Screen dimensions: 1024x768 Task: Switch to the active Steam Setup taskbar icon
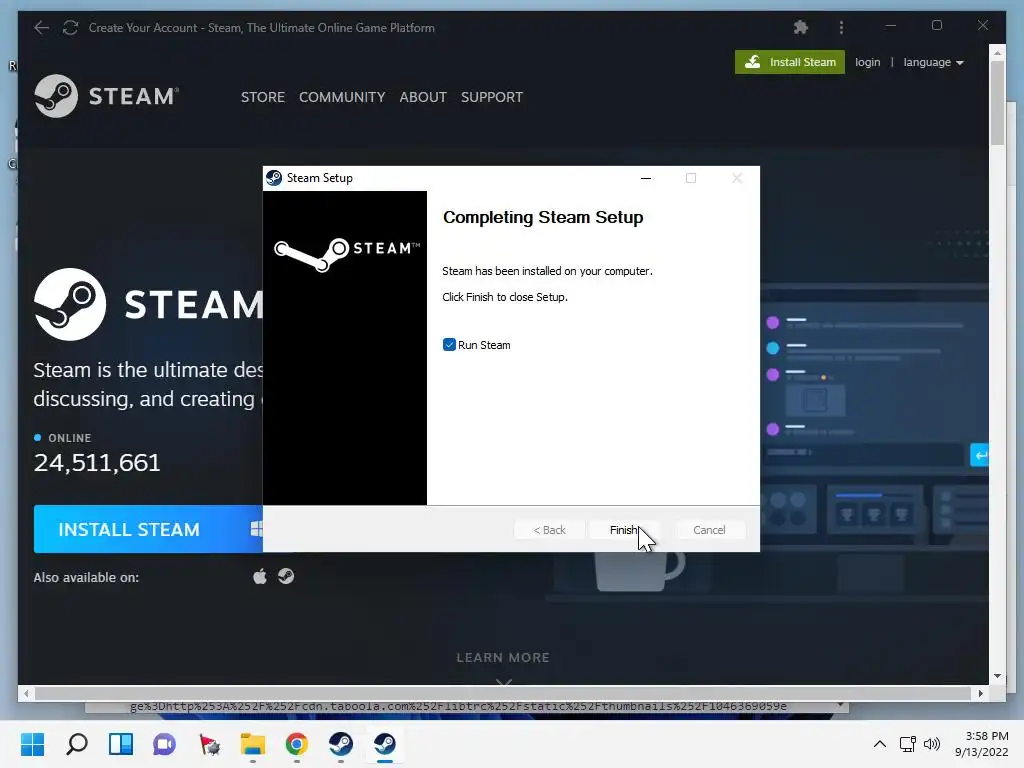point(385,744)
